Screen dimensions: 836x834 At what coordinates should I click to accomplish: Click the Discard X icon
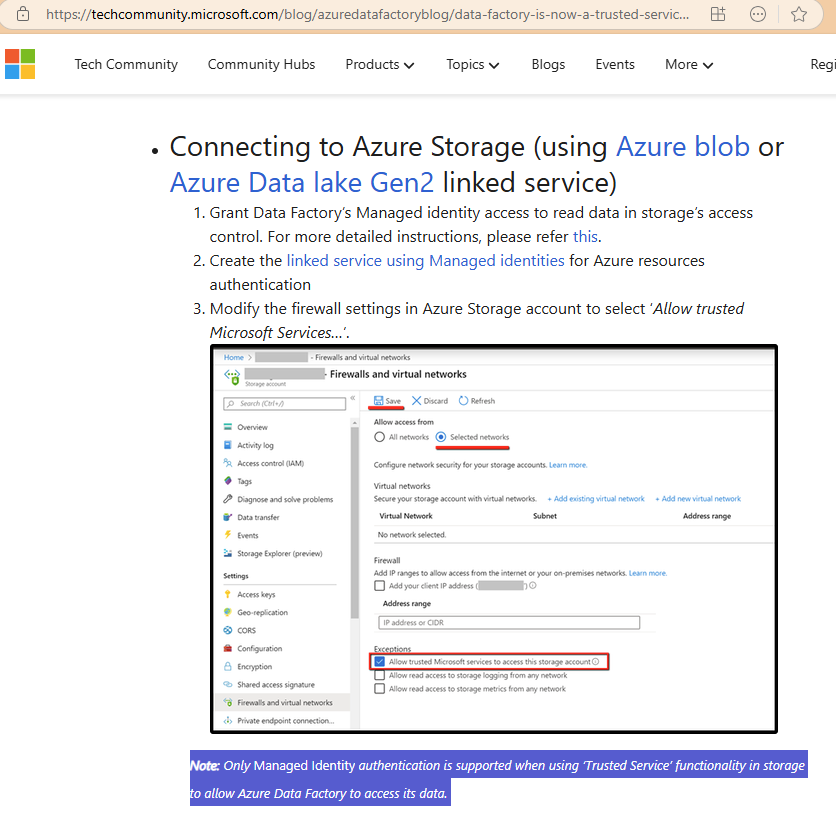tap(416, 400)
